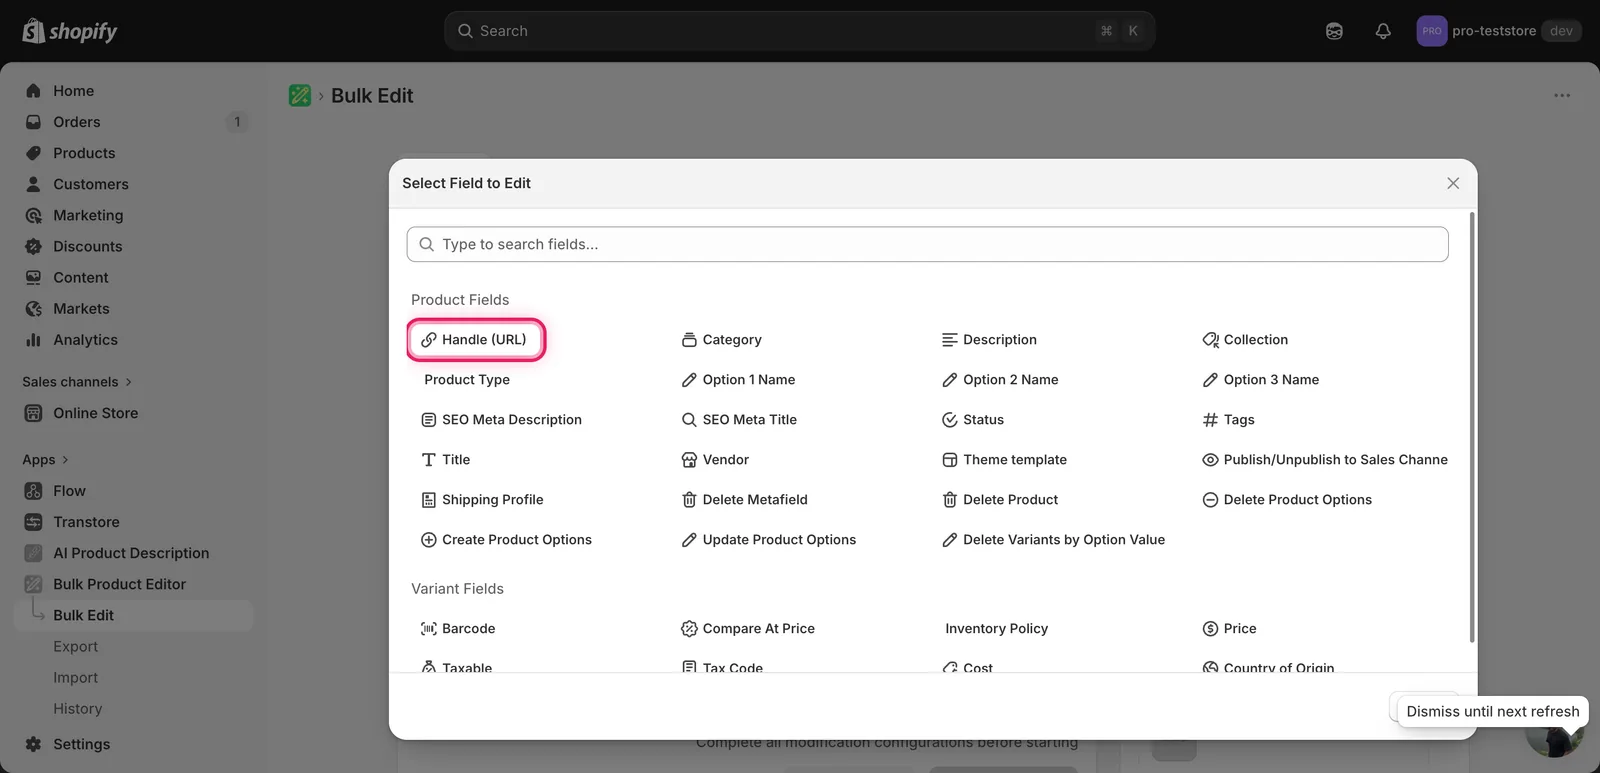
Task: Open AI Product Description app
Action: pyautogui.click(x=133, y=553)
